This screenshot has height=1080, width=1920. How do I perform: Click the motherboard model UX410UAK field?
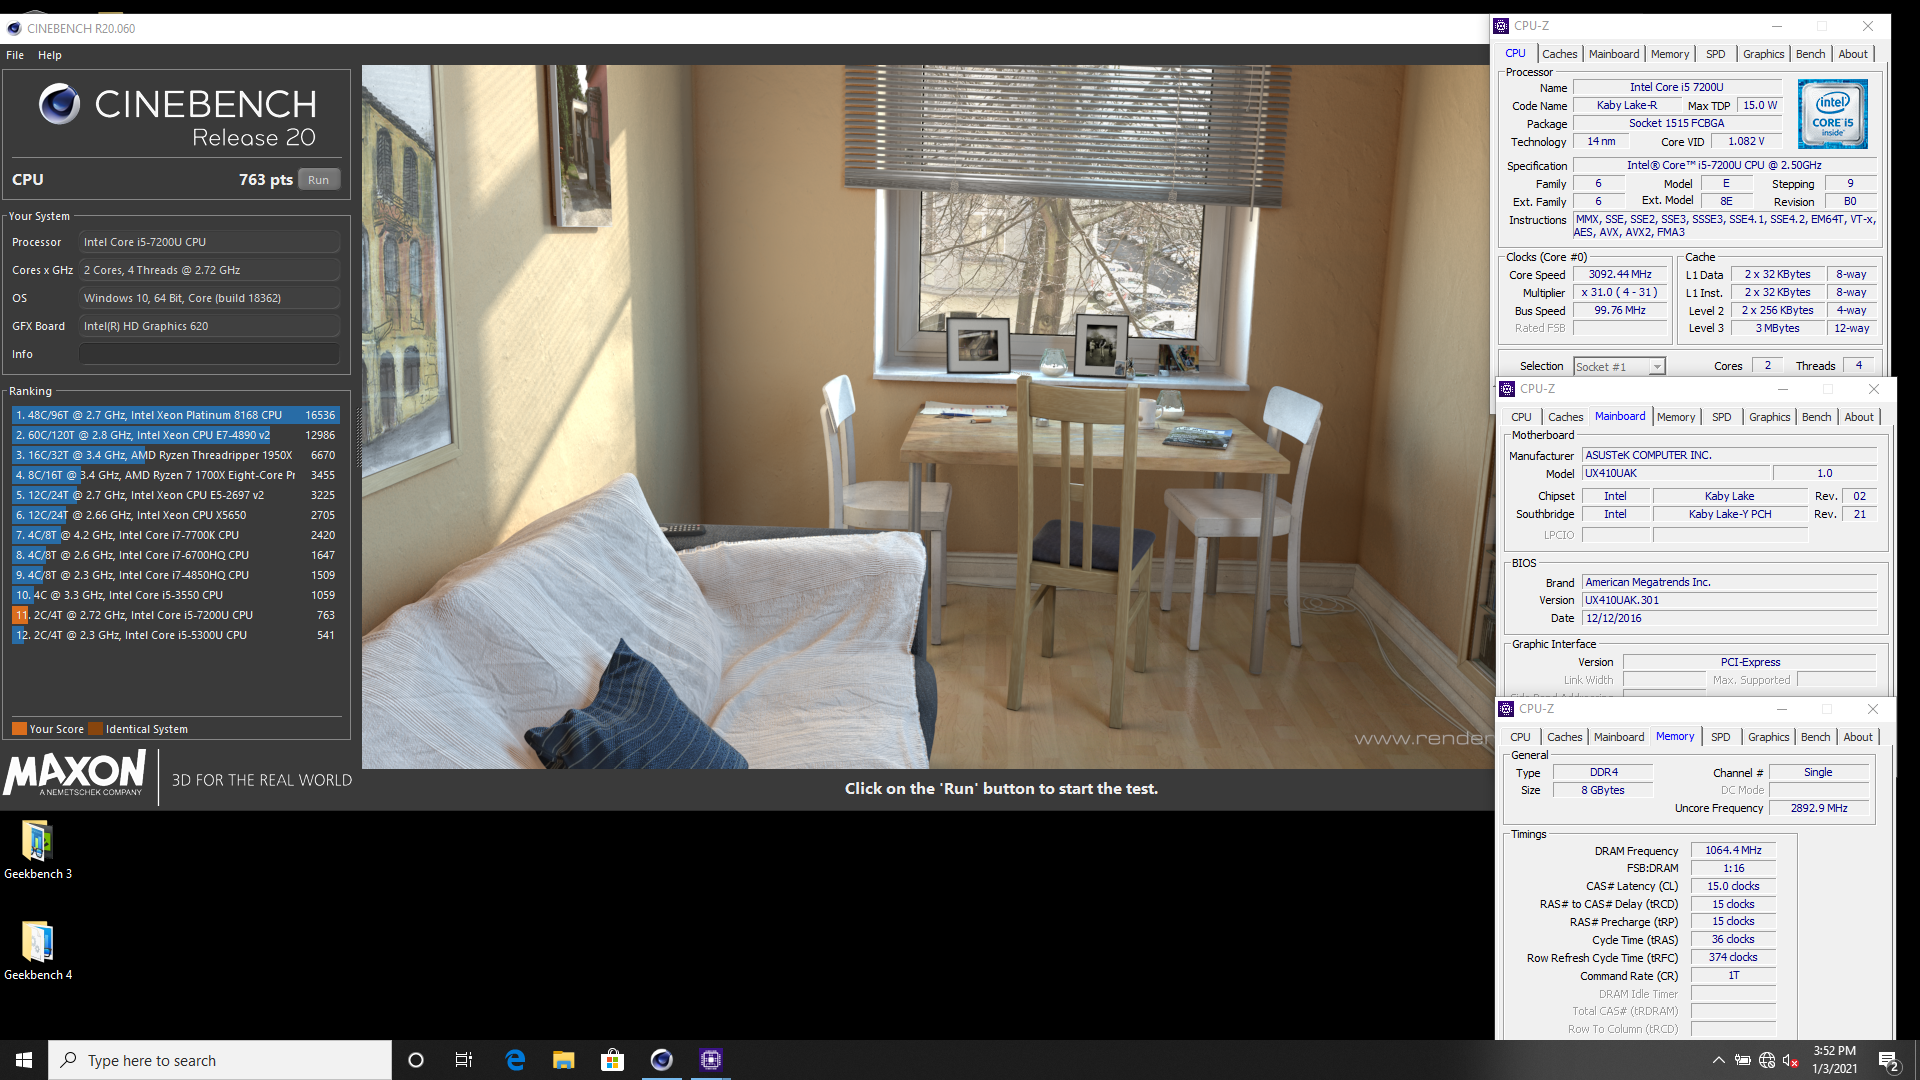click(x=1676, y=473)
